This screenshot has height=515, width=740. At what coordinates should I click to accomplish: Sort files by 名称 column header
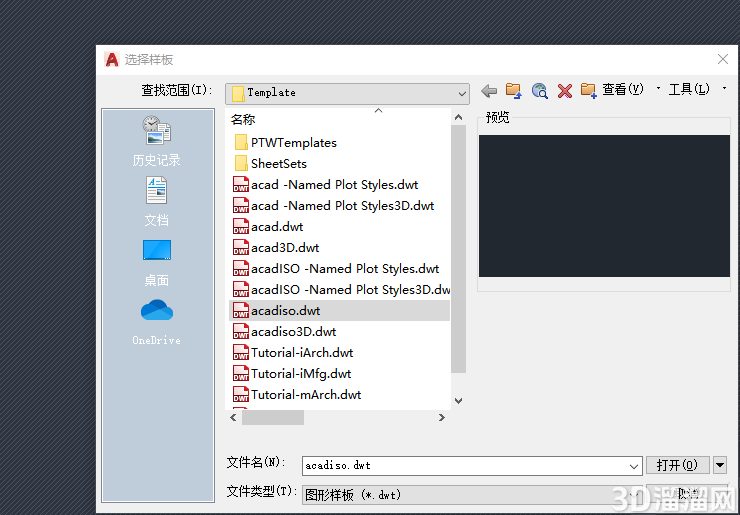tap(243, 119)
